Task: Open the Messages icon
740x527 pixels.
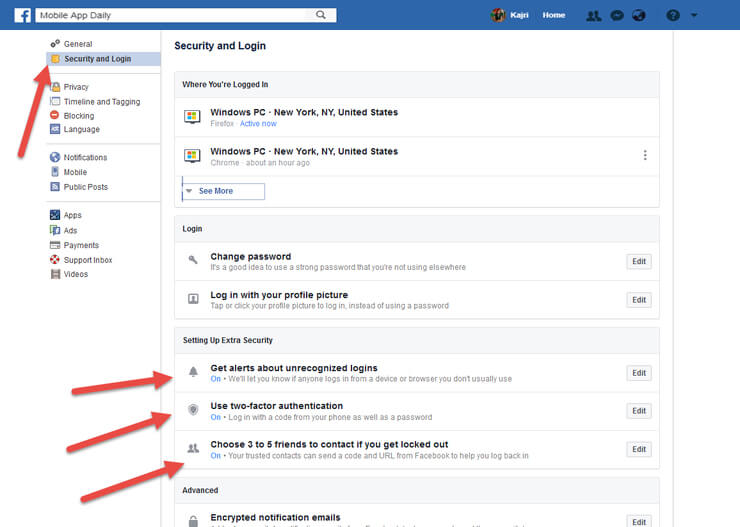Action: [x=617, y=16]
